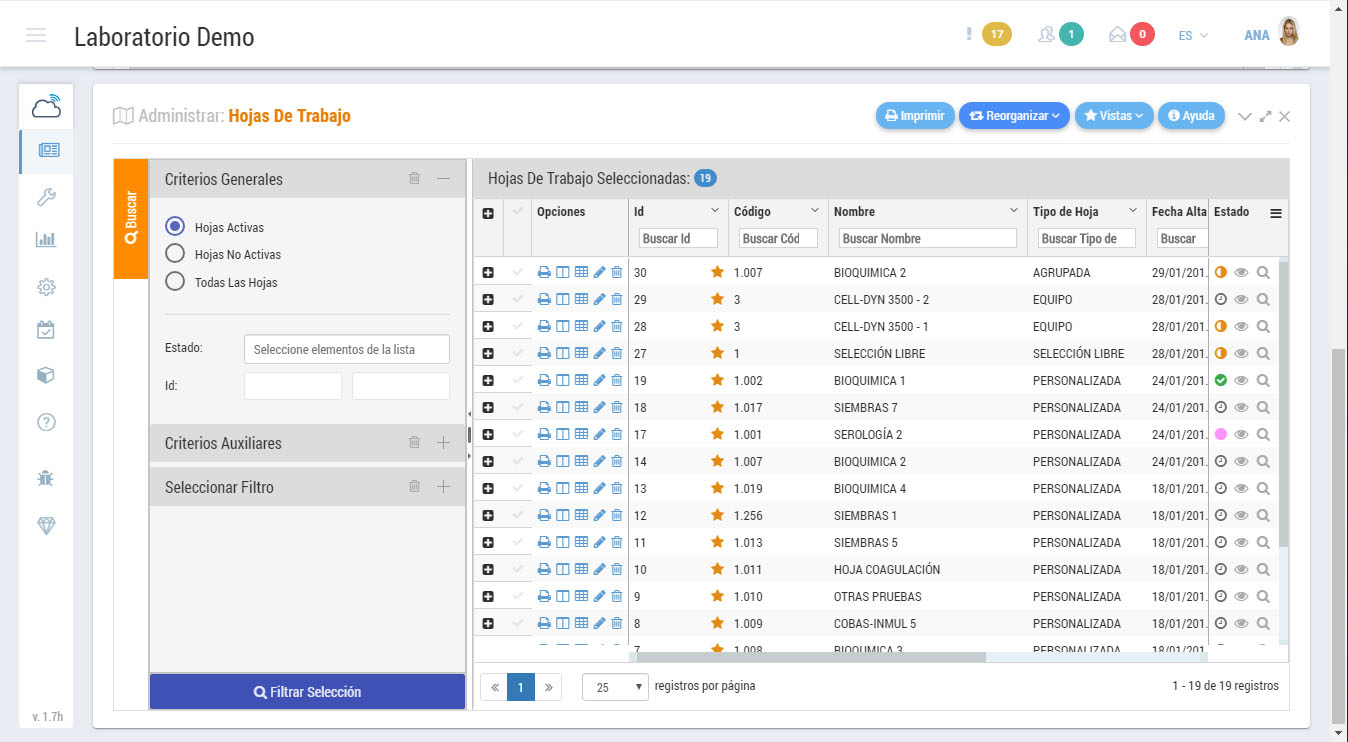Select Hojas Activas radio button
Image resolution: width=1348 pixels, height=742 pixels.
pyautogui.click(x=175, y=227)
